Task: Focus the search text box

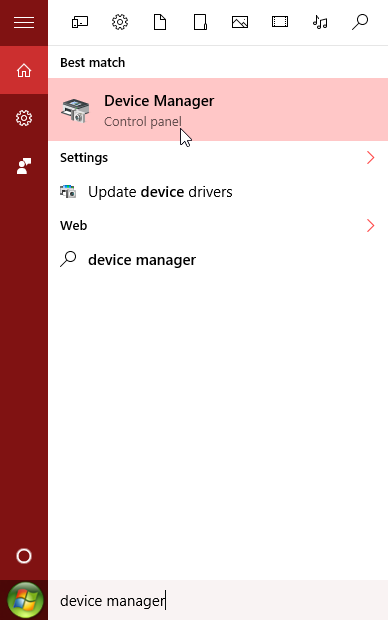Action: click(218, 600)
